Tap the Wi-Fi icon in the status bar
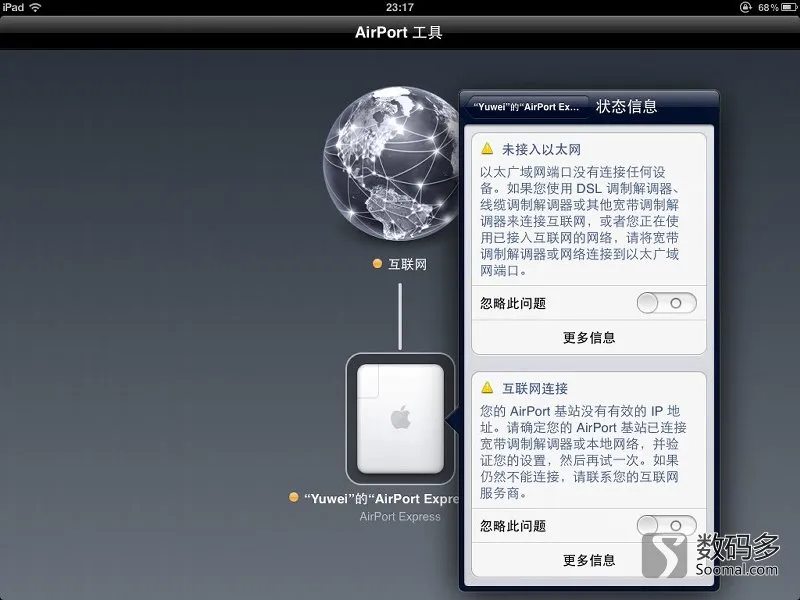The width and height of the screenshot is (800, 600). tap(35, 7)
